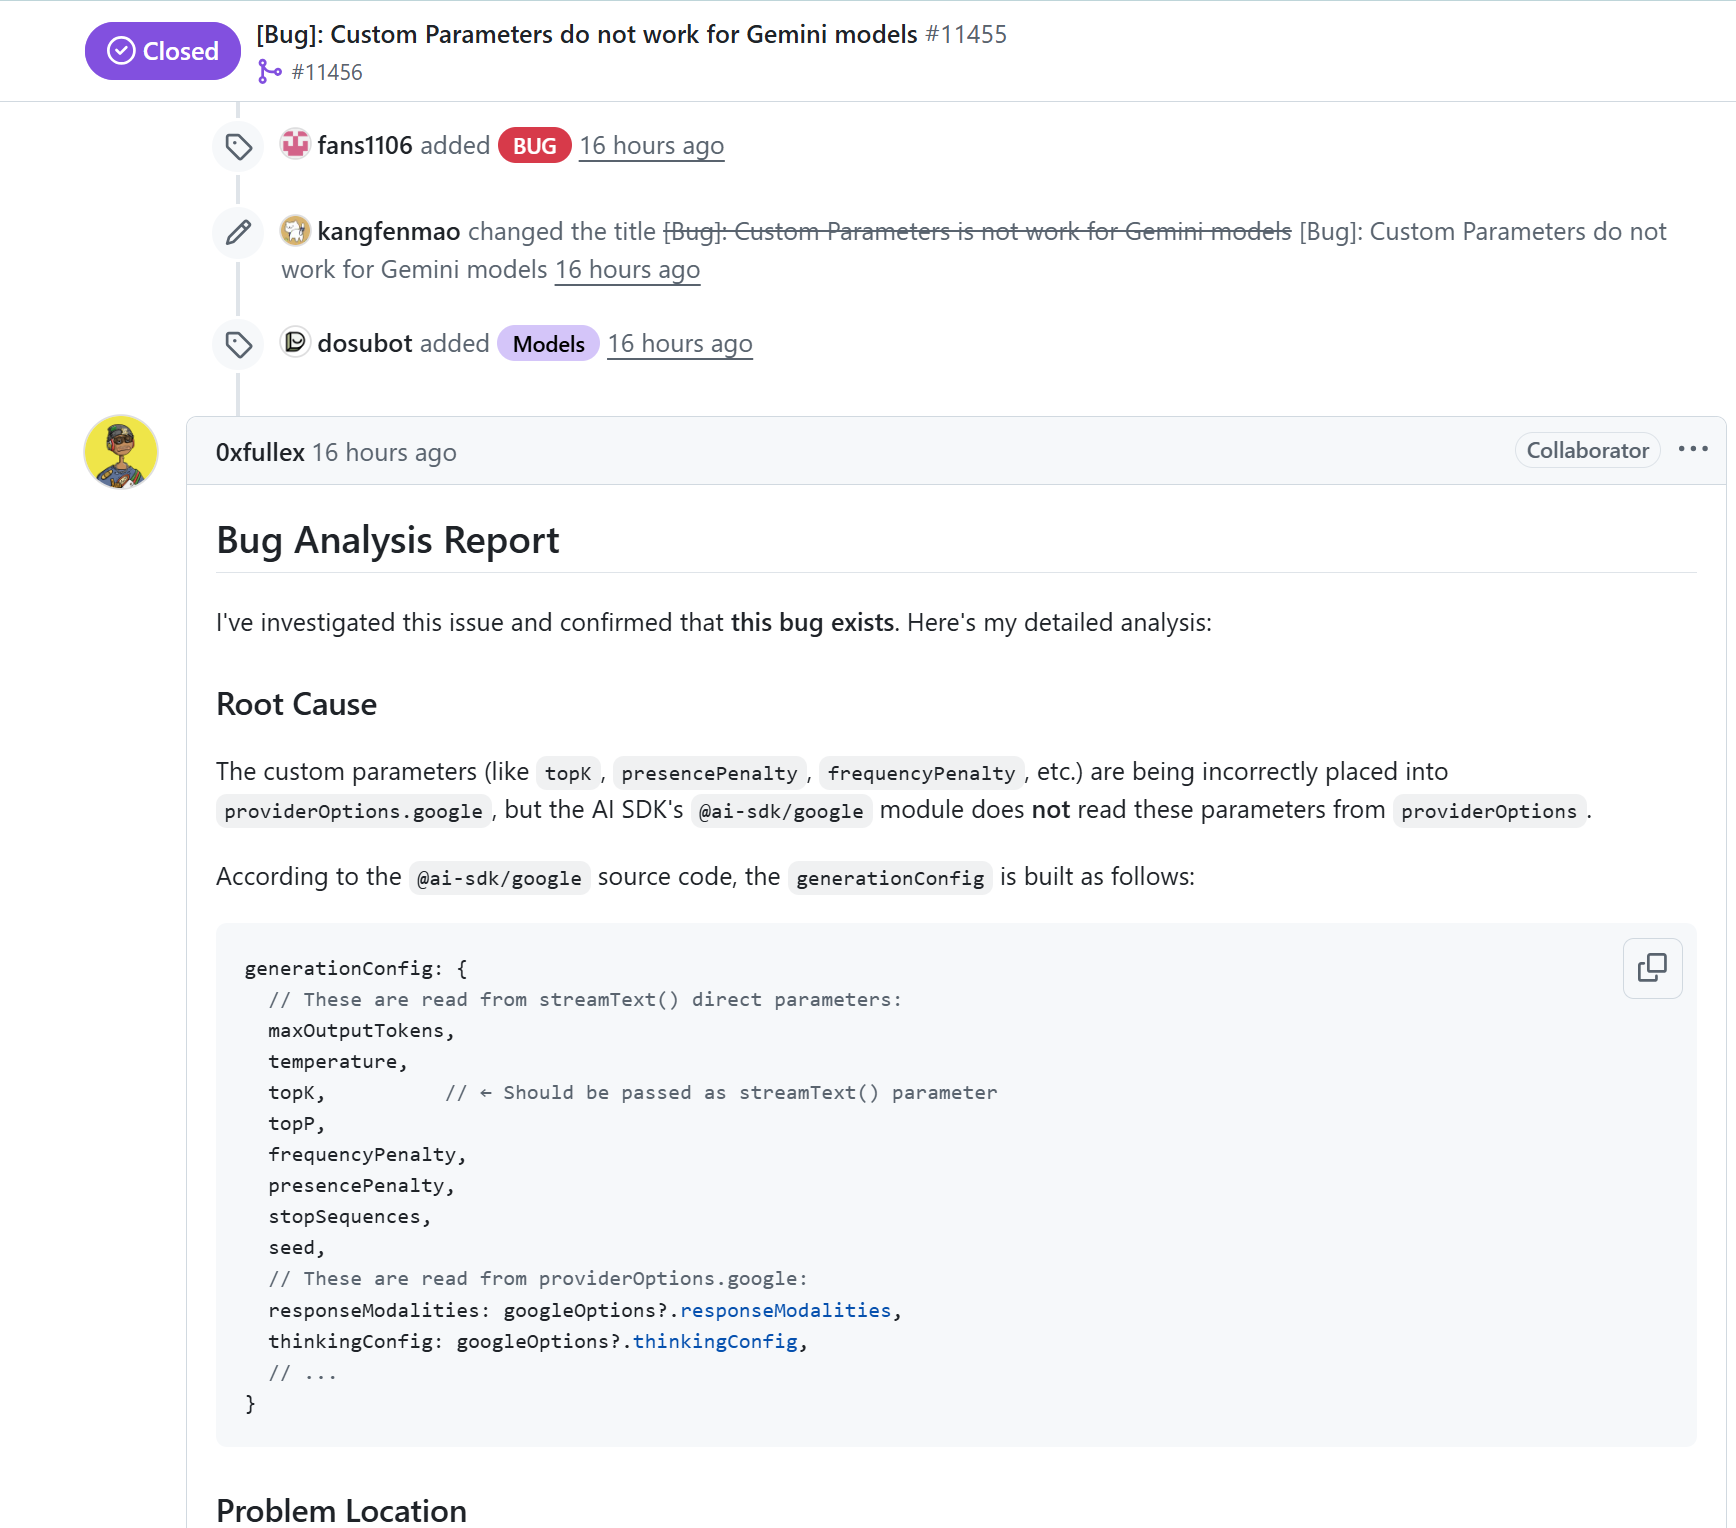
Task: Open kangfenmao's profile link
Action: tap(388, 232)
